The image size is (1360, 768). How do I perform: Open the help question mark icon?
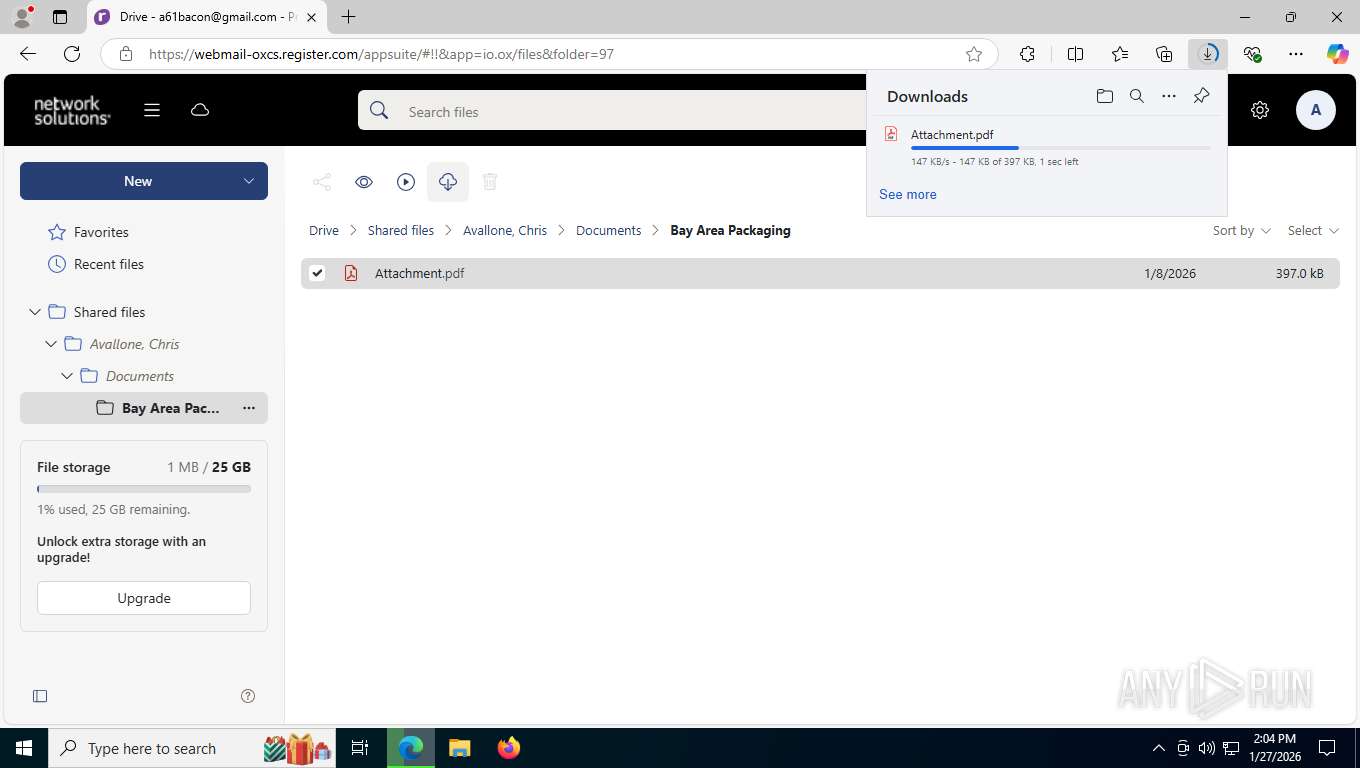[248, 696]
